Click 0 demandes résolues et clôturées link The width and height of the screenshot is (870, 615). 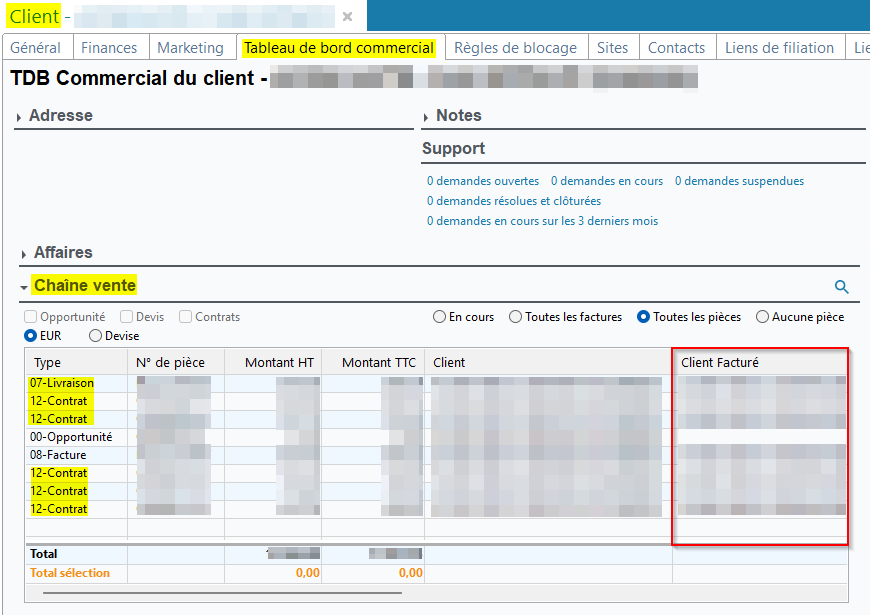coord(514,201)
